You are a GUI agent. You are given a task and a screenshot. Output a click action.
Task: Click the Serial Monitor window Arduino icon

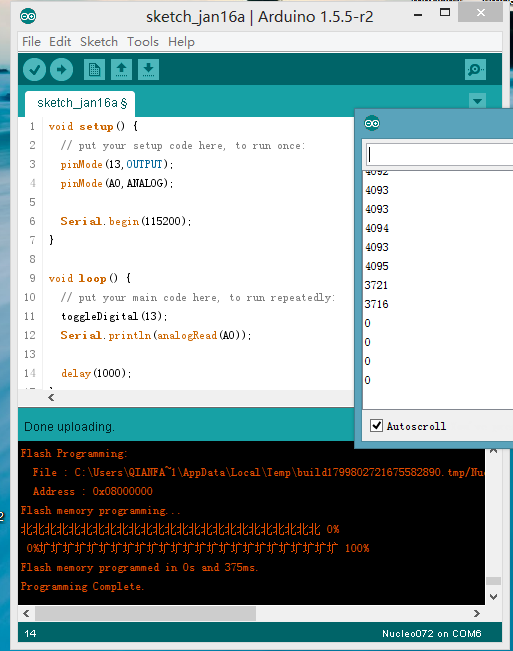click(x=372, y=123)
